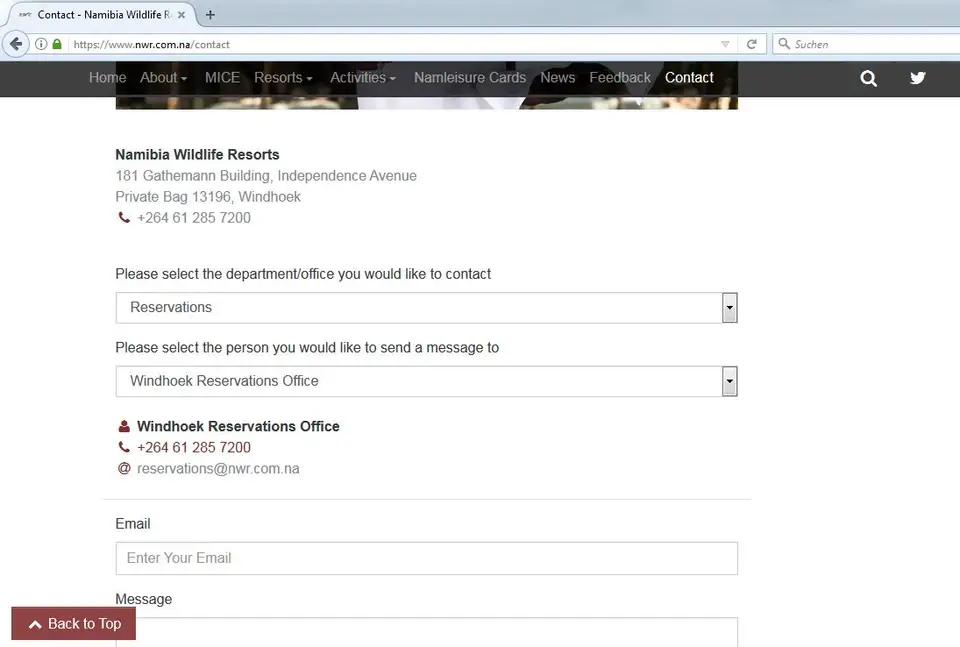This screenshot has height=647, width=960.
Task: Open Namleisure Cards page
Action: 470,78
